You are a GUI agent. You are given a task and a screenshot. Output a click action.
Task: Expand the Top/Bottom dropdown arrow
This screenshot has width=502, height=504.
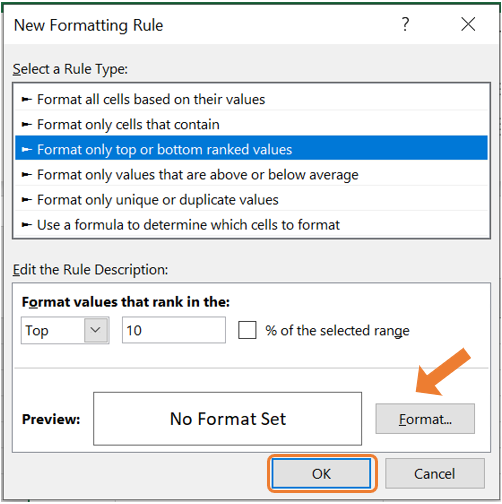click(x=96, y=330)
